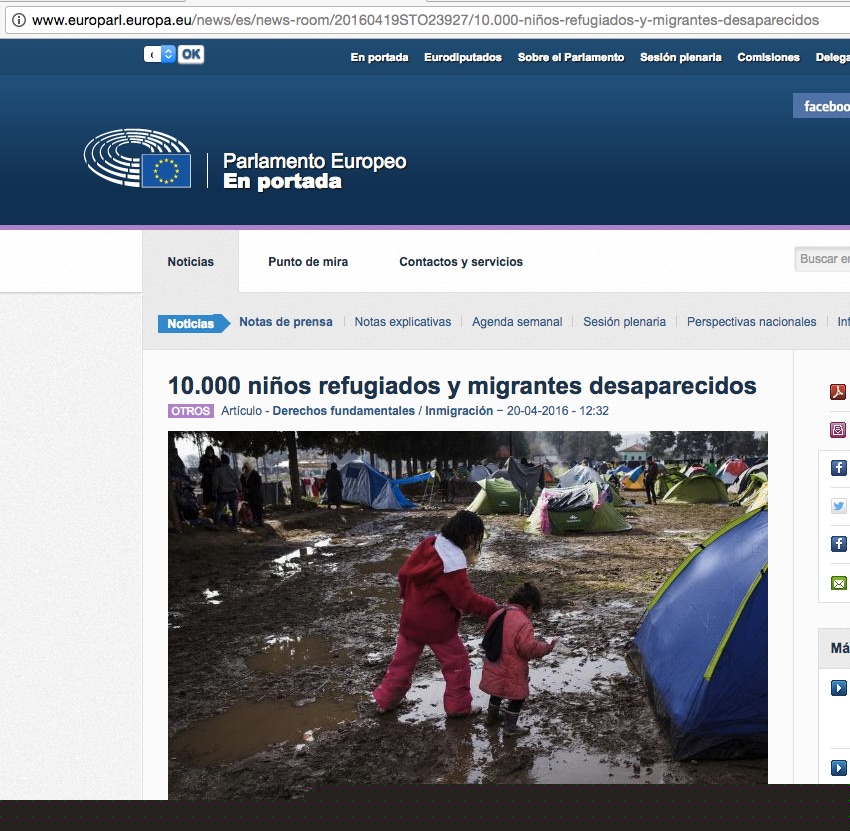Open the language selector dropdown
This screenshot has height=831, width=850.
click(x=160, y=54)
